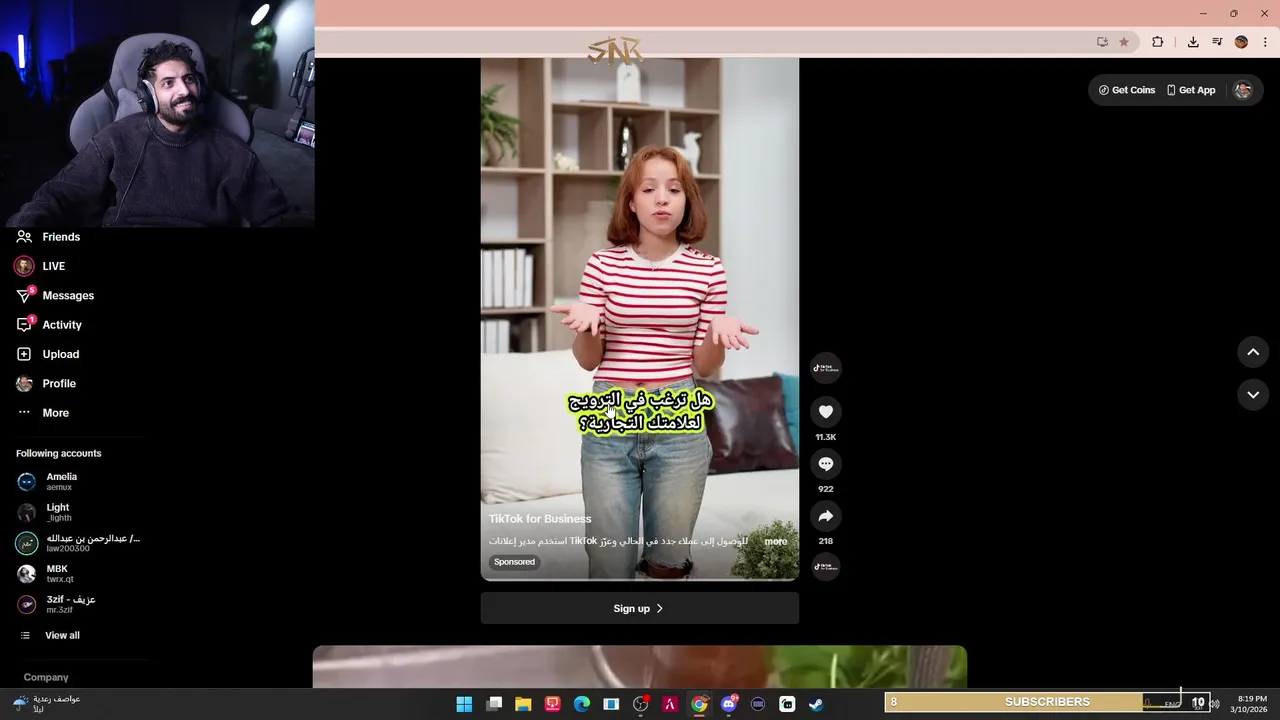Like the video with heart icon
Screen dimensions: 1280x720
pos(826,412)
